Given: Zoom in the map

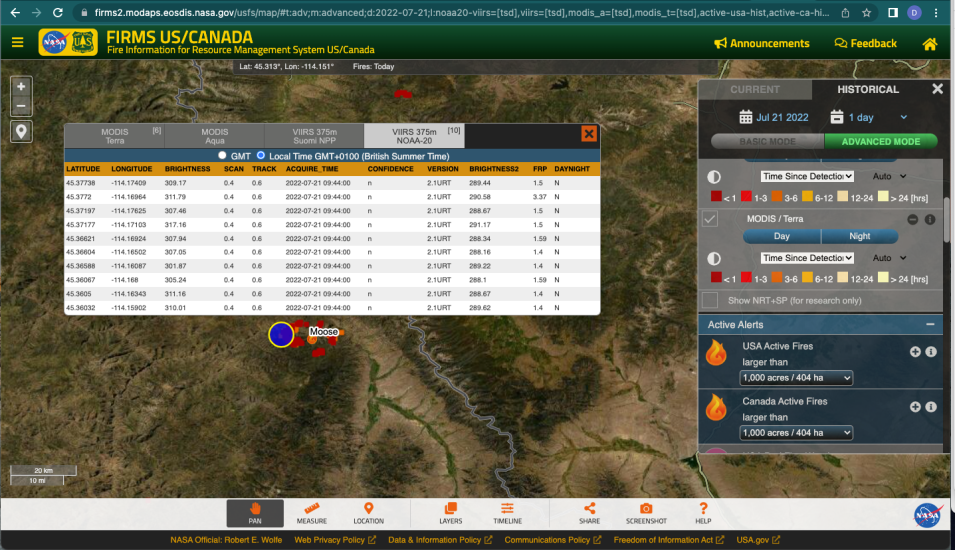Looking at the screenshot, I should 21,86.
